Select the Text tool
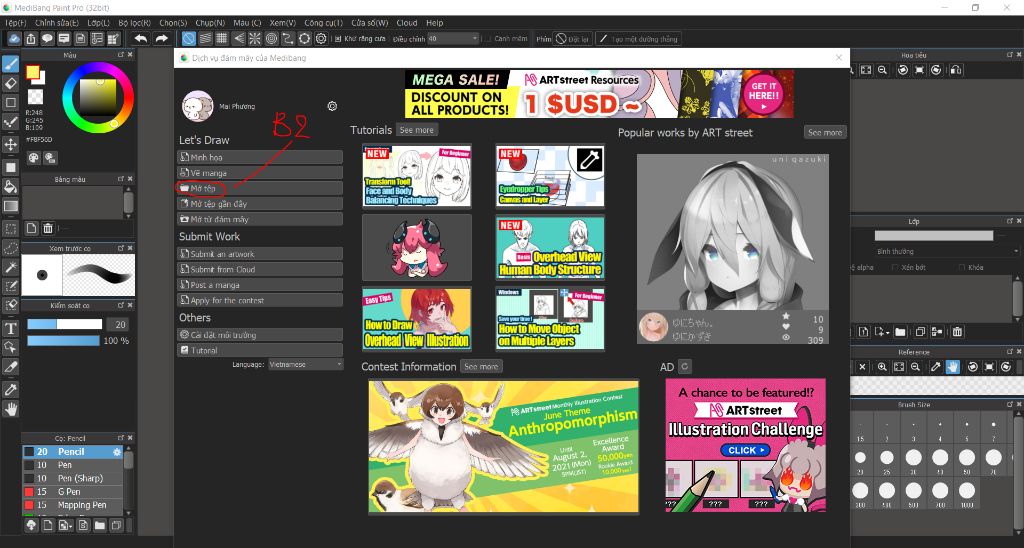 click(10, 328)
